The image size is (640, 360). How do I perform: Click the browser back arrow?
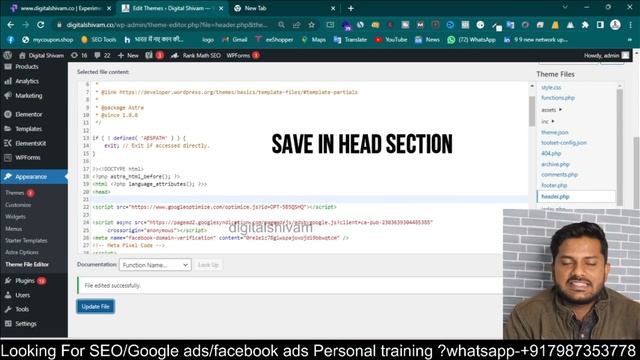click(x=11, y=25)
